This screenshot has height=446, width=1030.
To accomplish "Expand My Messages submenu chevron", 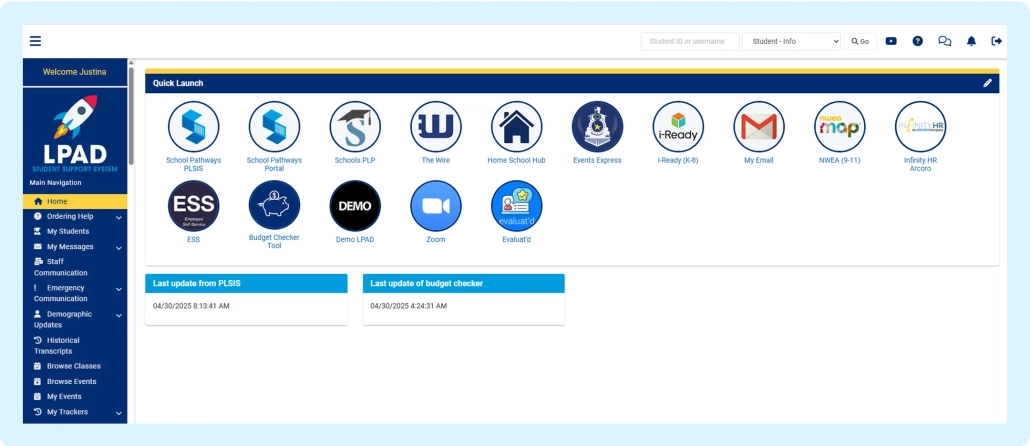I will click(x=119, y=248).
